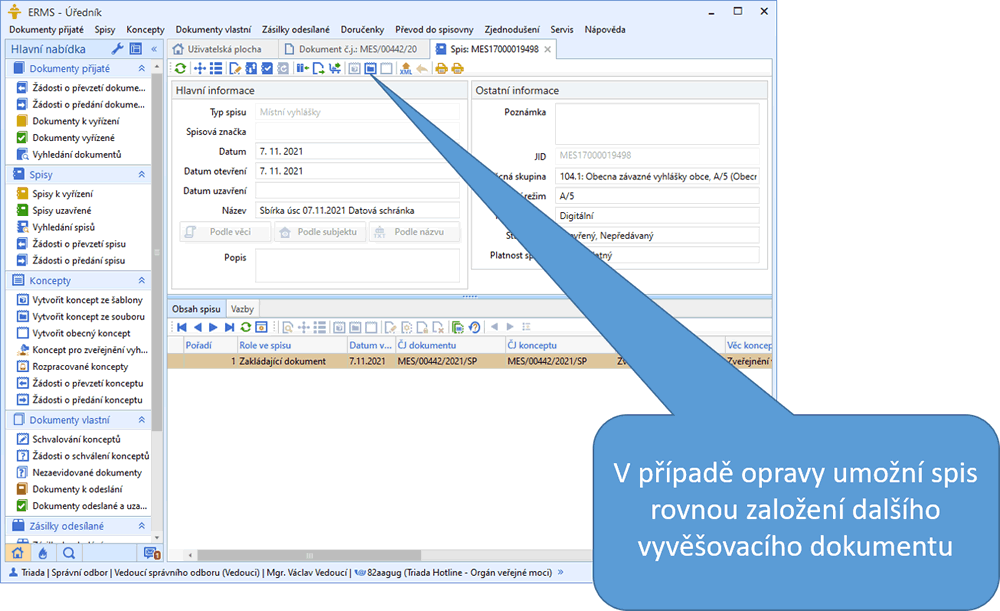
Task: Click the XML export icon in the toolbar
Action: [405, 69]
